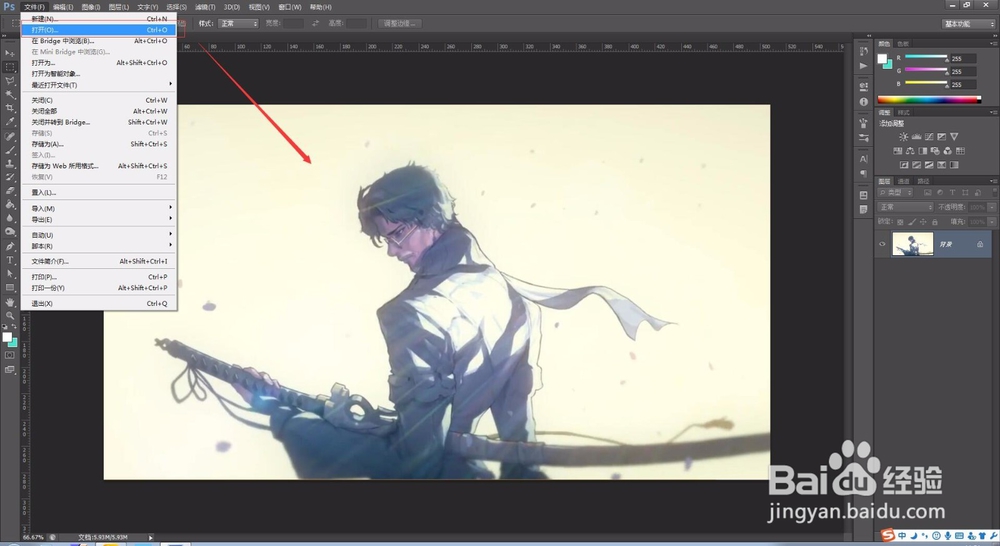
Task: Choose 打开(O)... from File menu
Action: point(98,30)
